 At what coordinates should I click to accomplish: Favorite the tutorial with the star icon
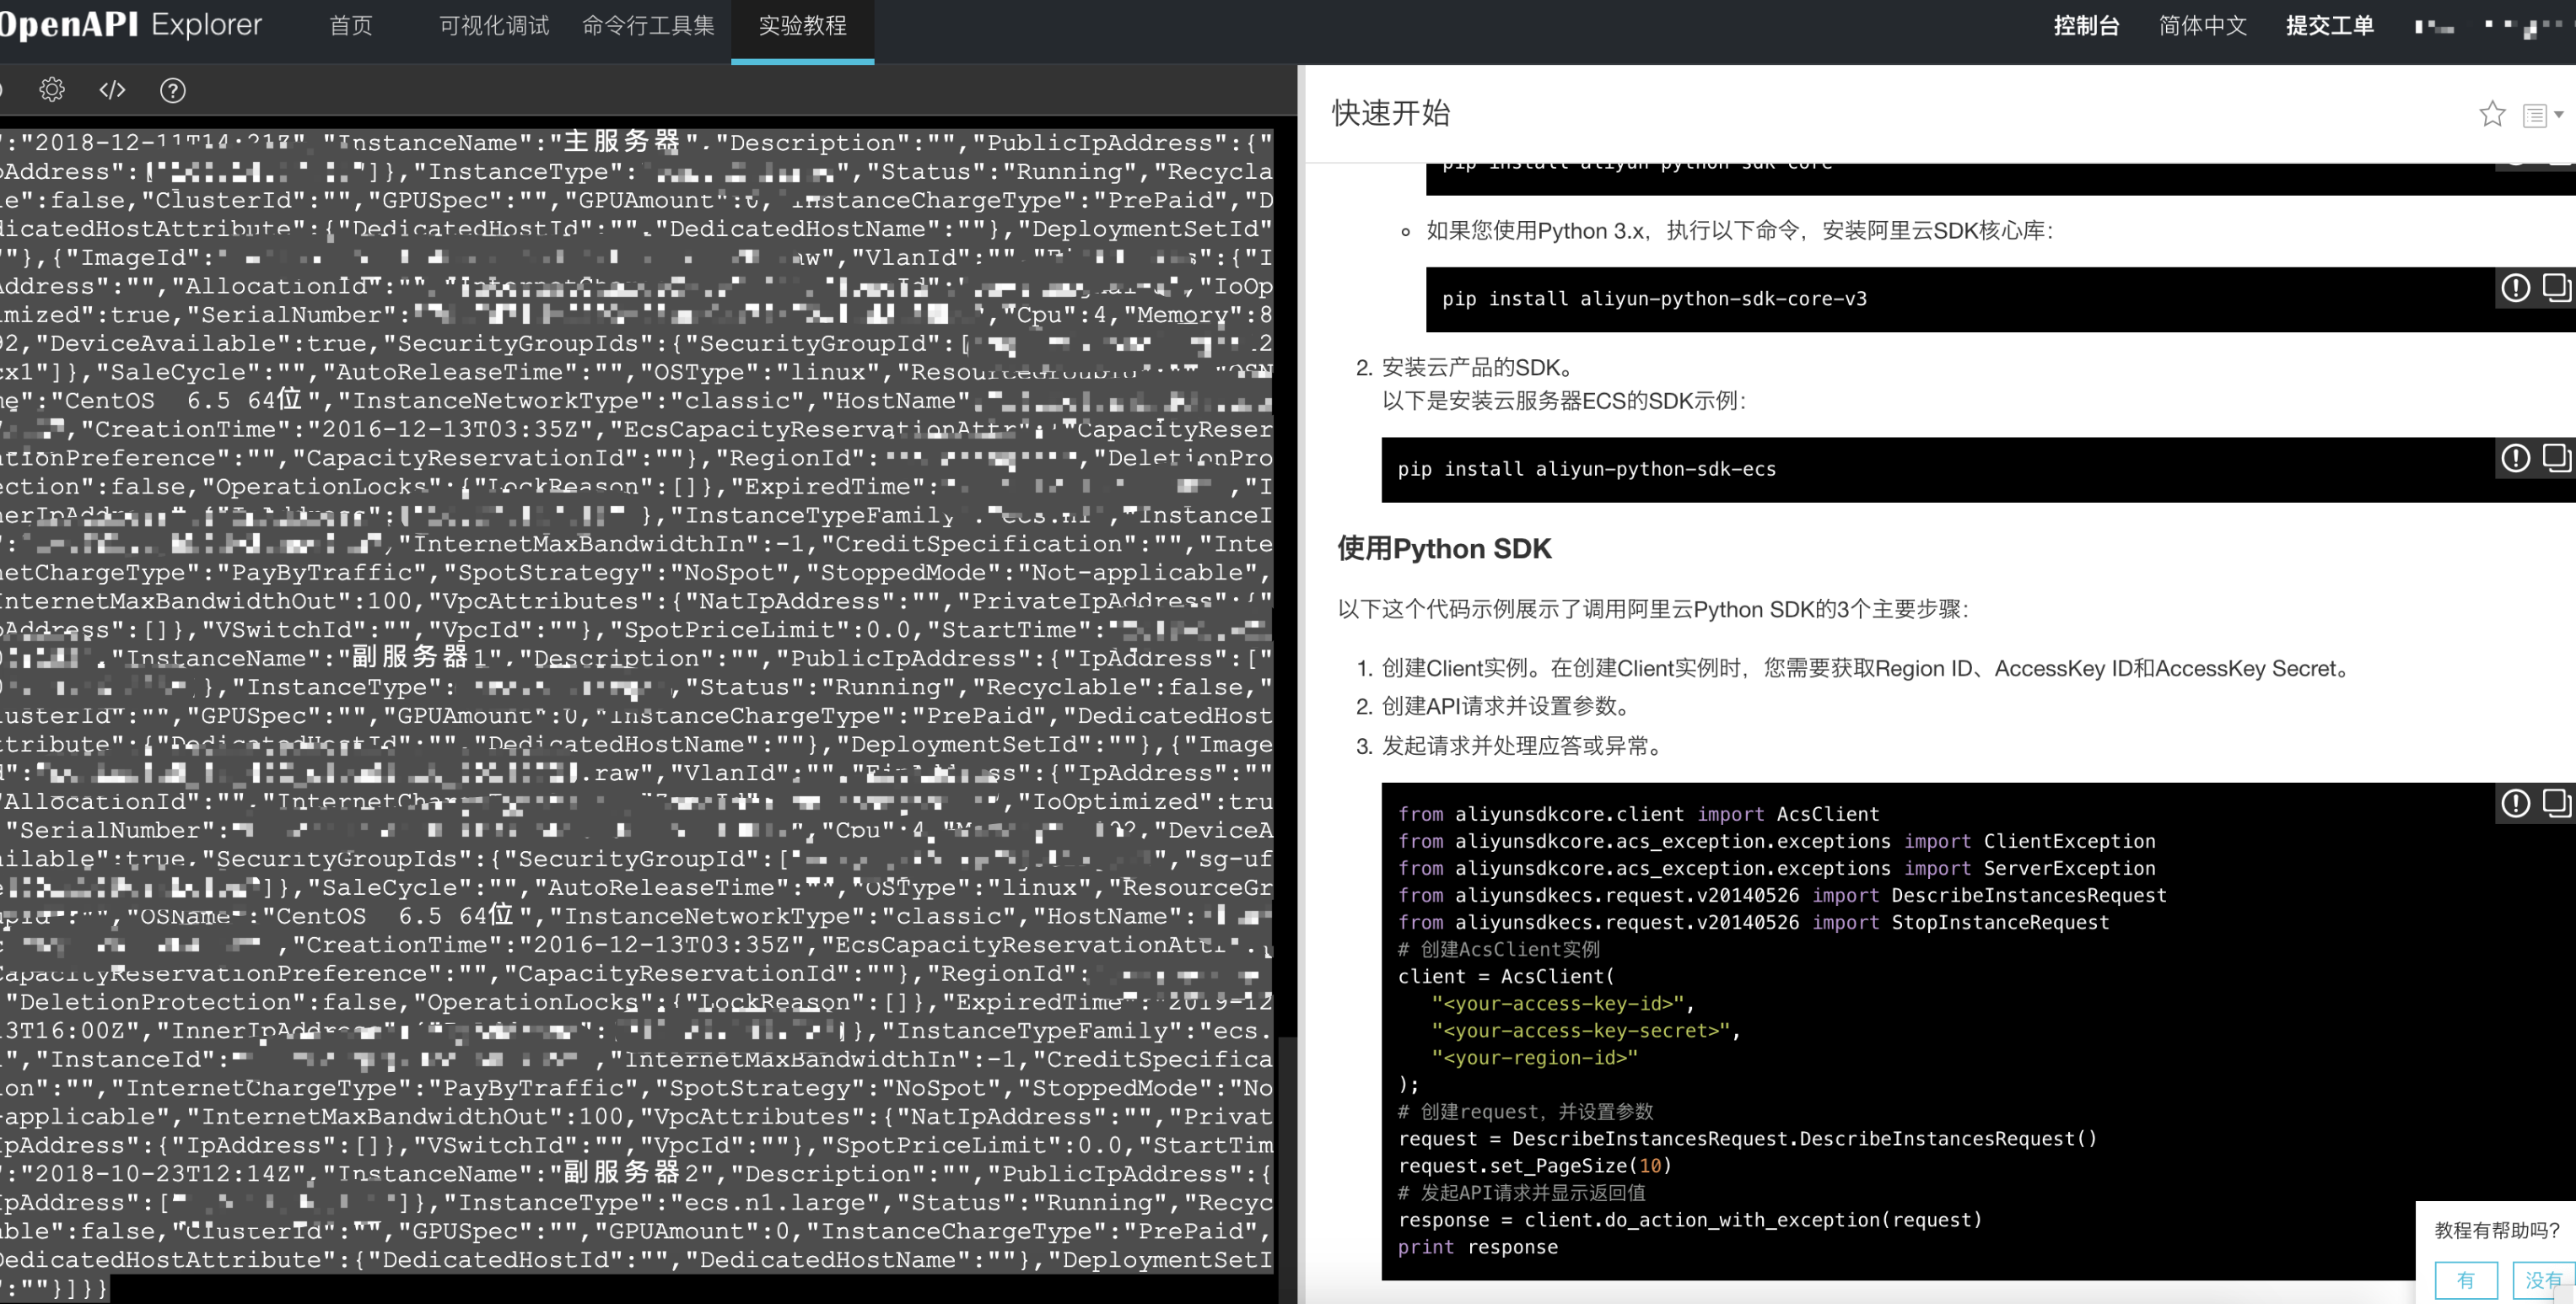[x=2492, y=114]
